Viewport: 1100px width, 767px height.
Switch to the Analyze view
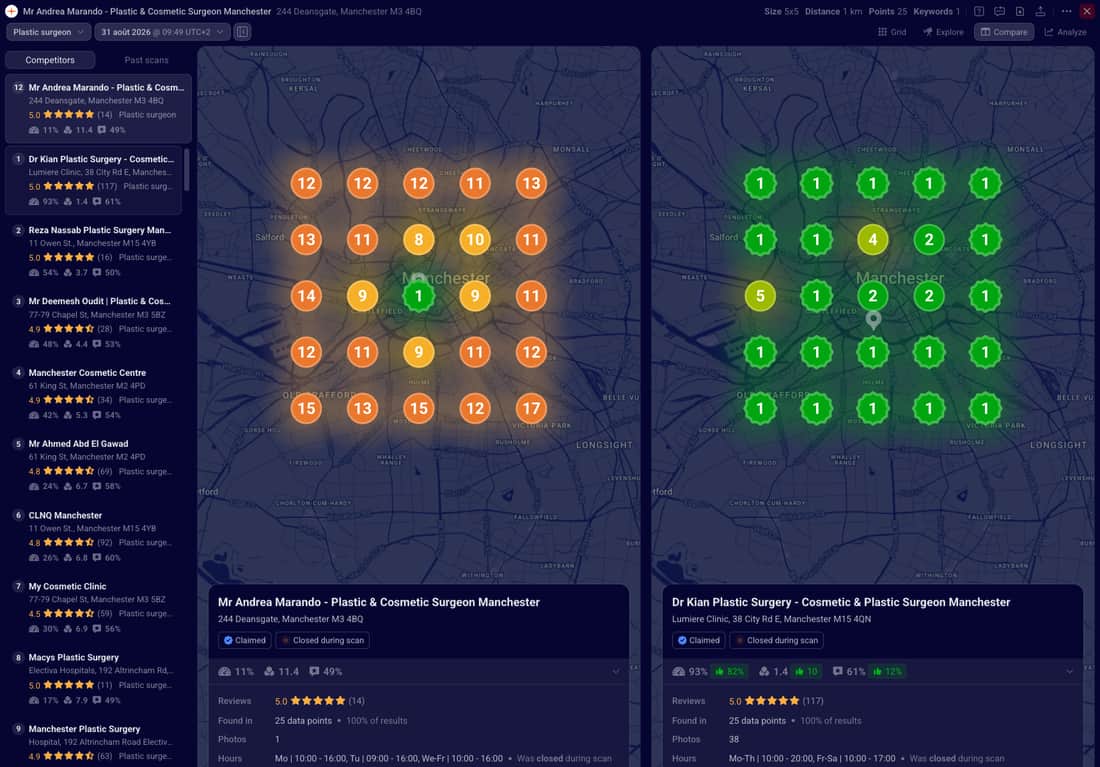click(x=1065, y=32)
